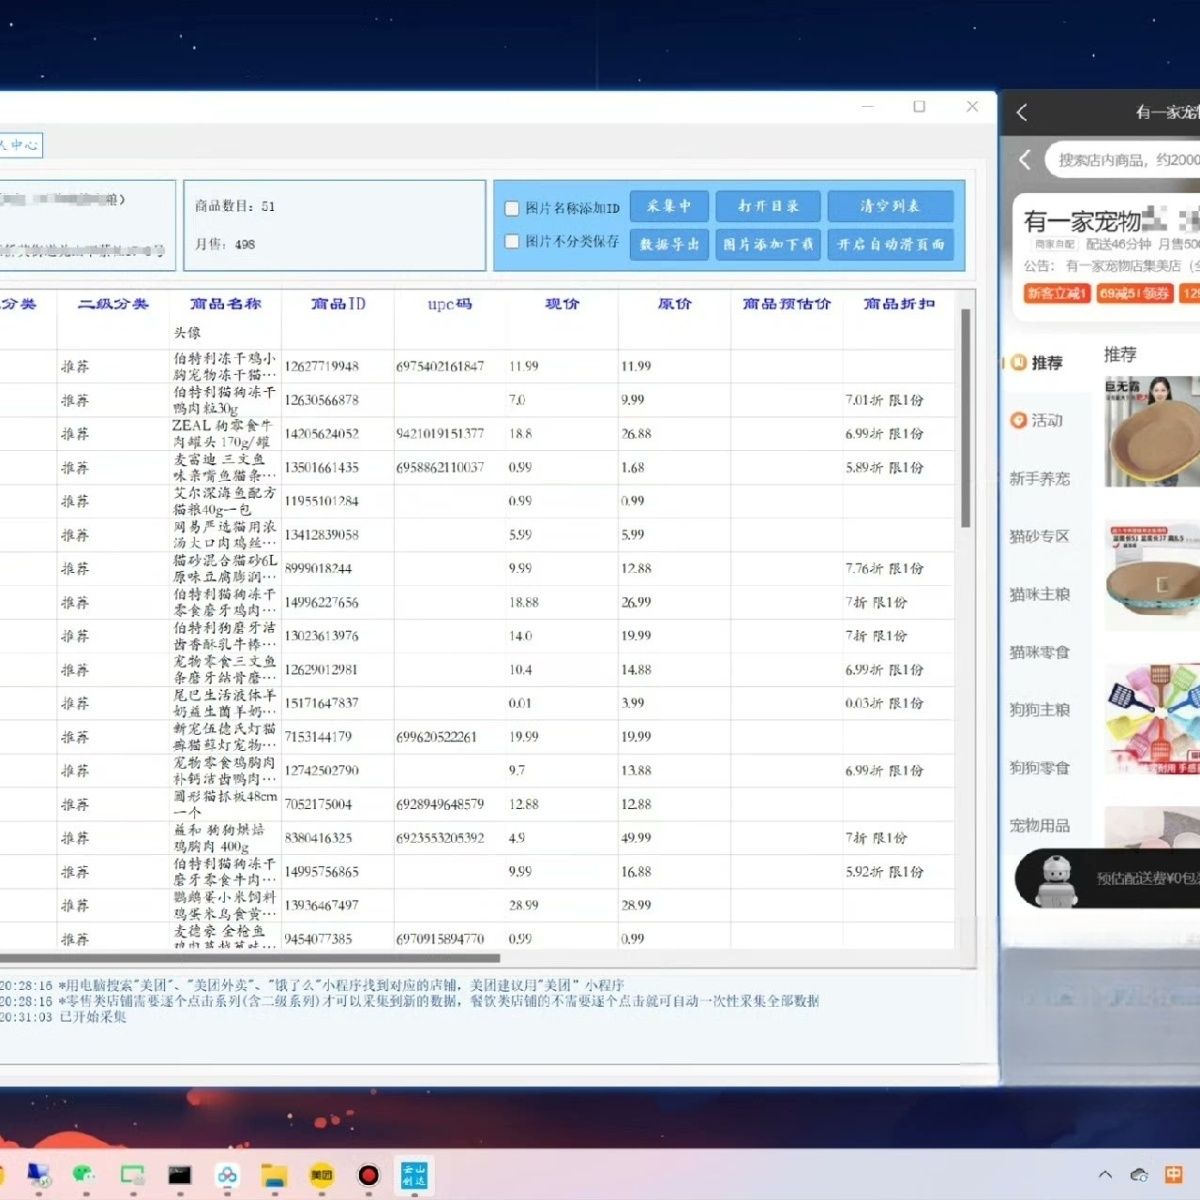Screen dimensions: 1200x1200
Task: Open the terminal icon on the taskbar
Action: coord(179,1175)
